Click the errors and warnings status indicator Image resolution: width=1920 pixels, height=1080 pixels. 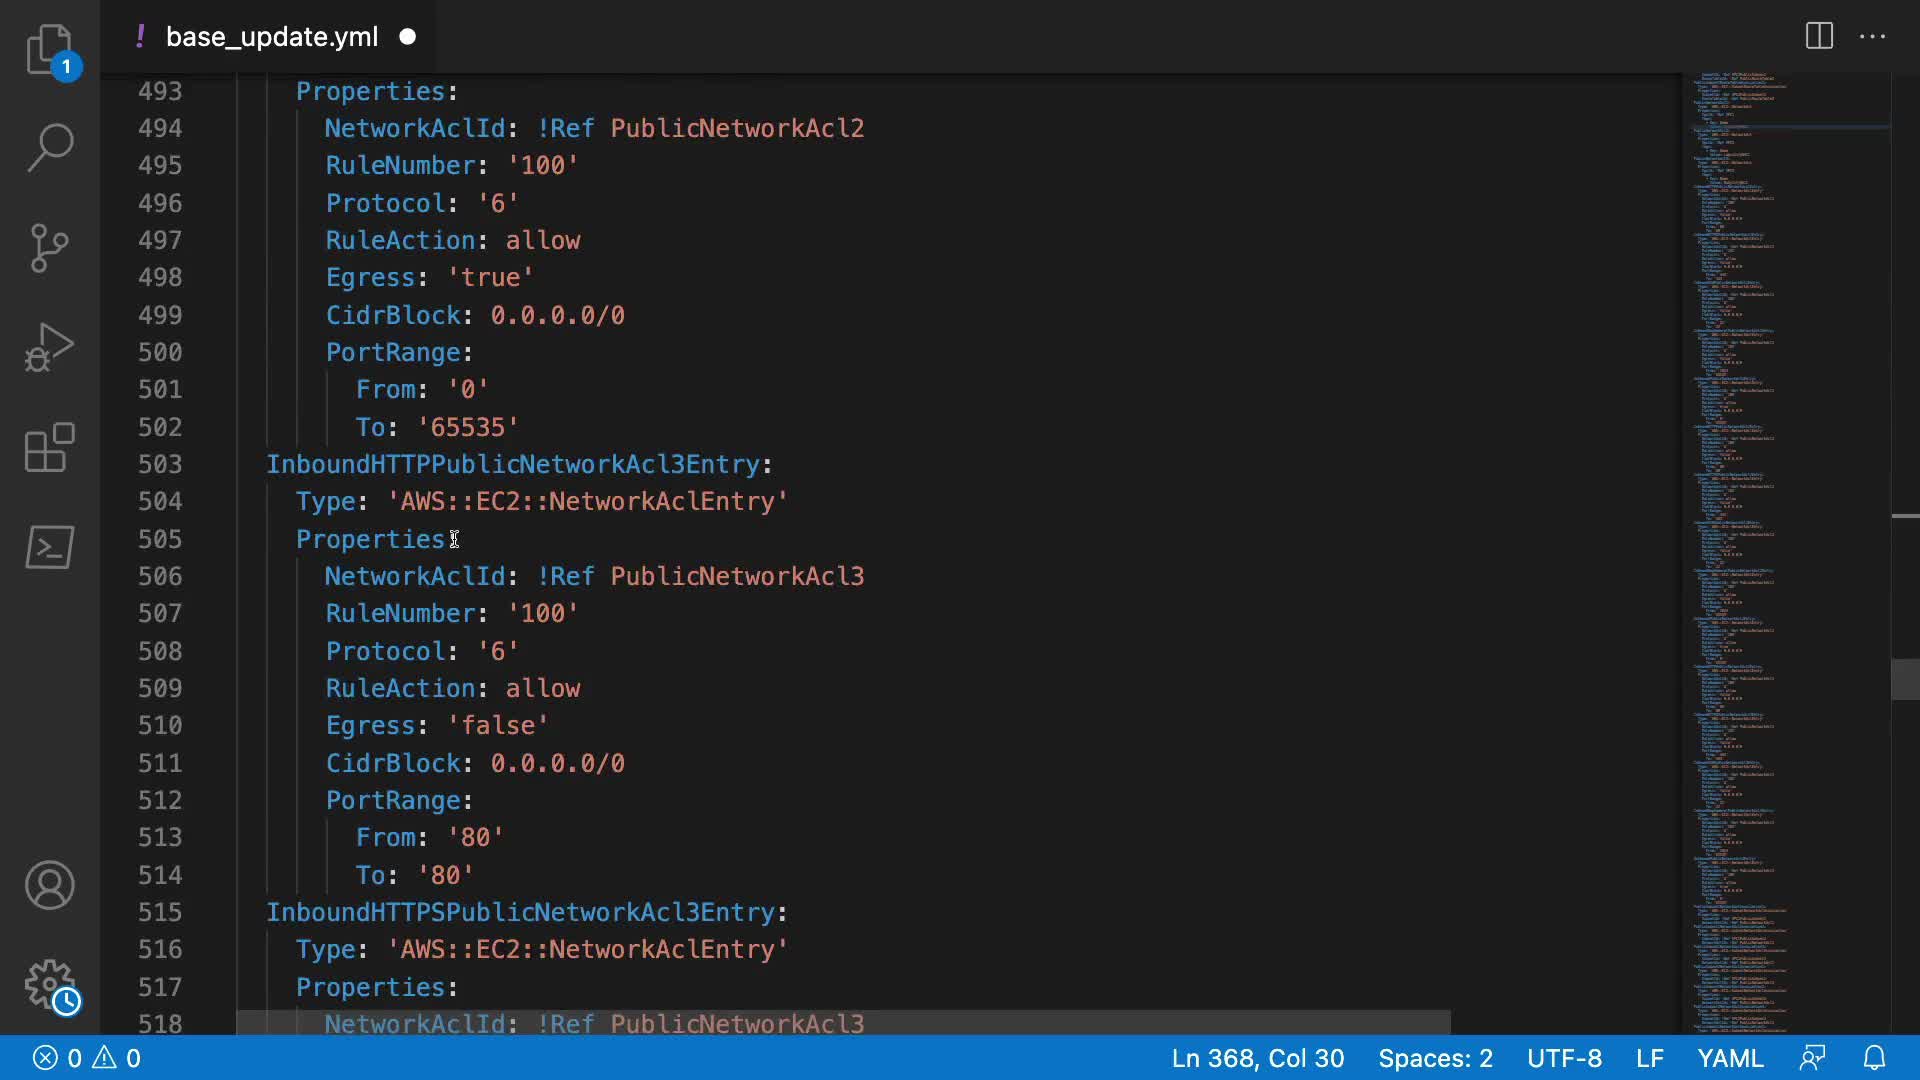click(87, 1058)
